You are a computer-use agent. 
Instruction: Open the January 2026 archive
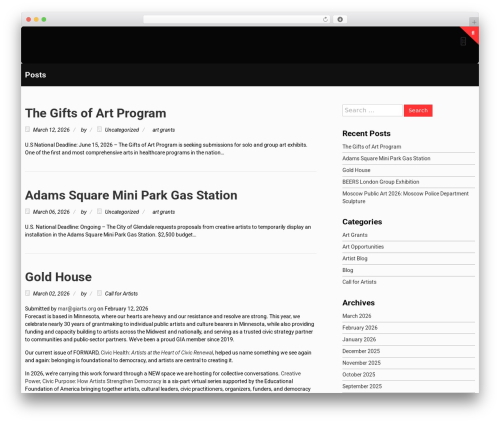(x=359, y=339)
